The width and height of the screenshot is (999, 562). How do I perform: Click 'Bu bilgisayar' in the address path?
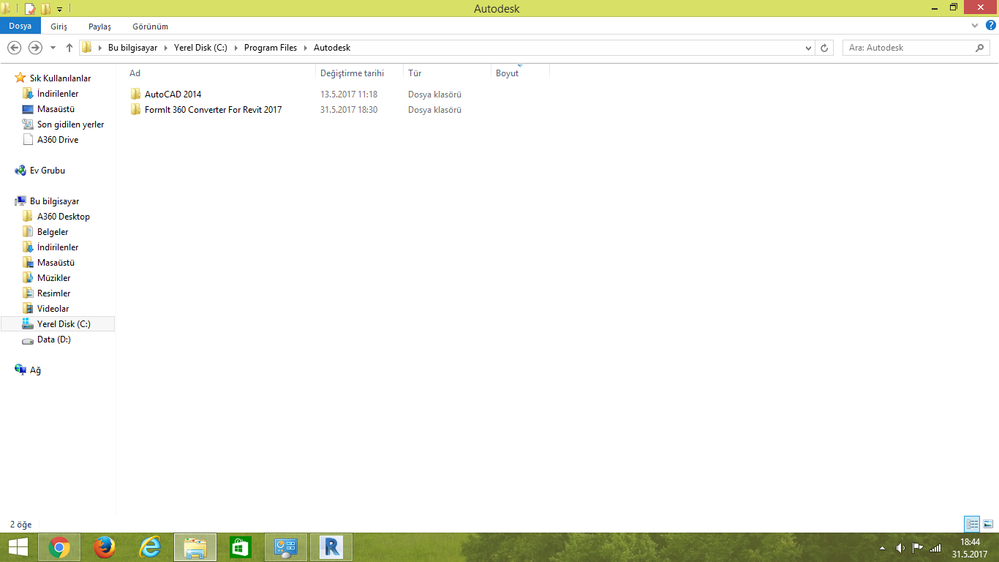point(133,48)
